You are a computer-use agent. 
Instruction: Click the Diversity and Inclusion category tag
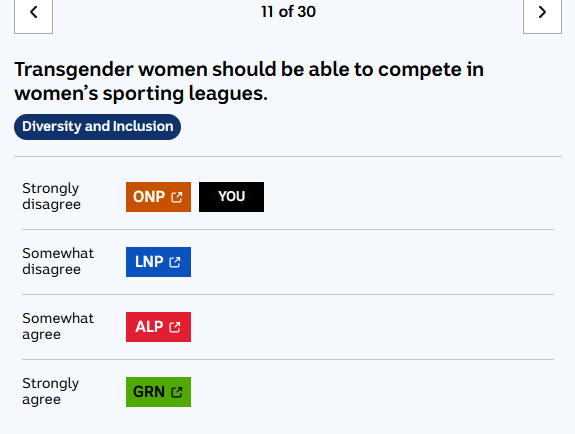[x=98, y=127]
